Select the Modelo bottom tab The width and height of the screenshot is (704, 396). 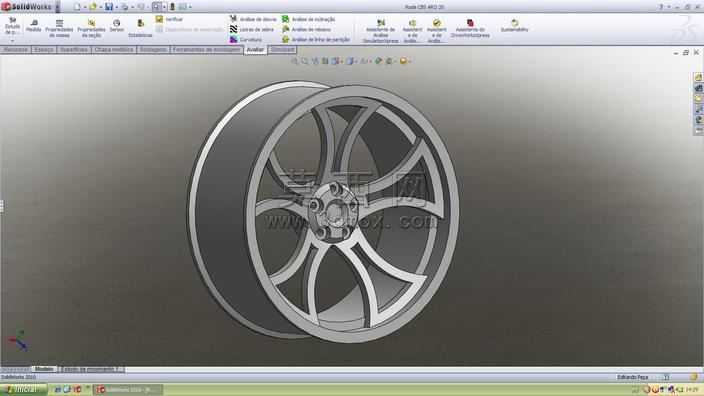[44, 369]
